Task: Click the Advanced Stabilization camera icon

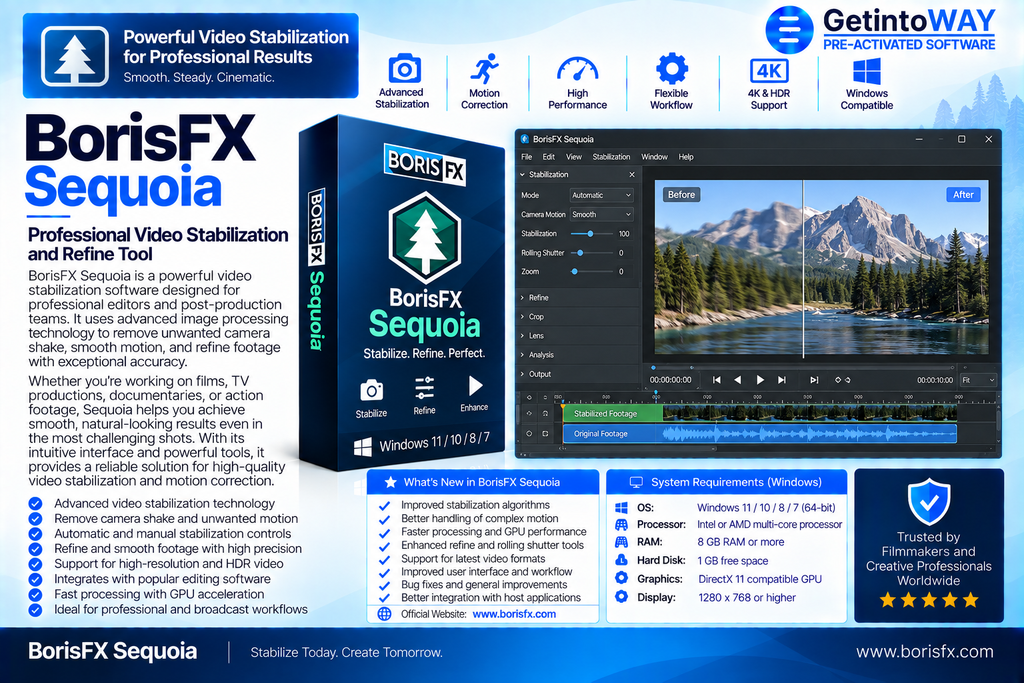Action: (405, 69)
